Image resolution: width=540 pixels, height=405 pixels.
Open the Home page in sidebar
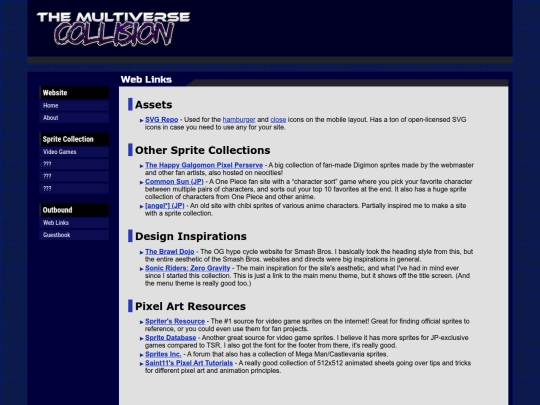[74, 105]
